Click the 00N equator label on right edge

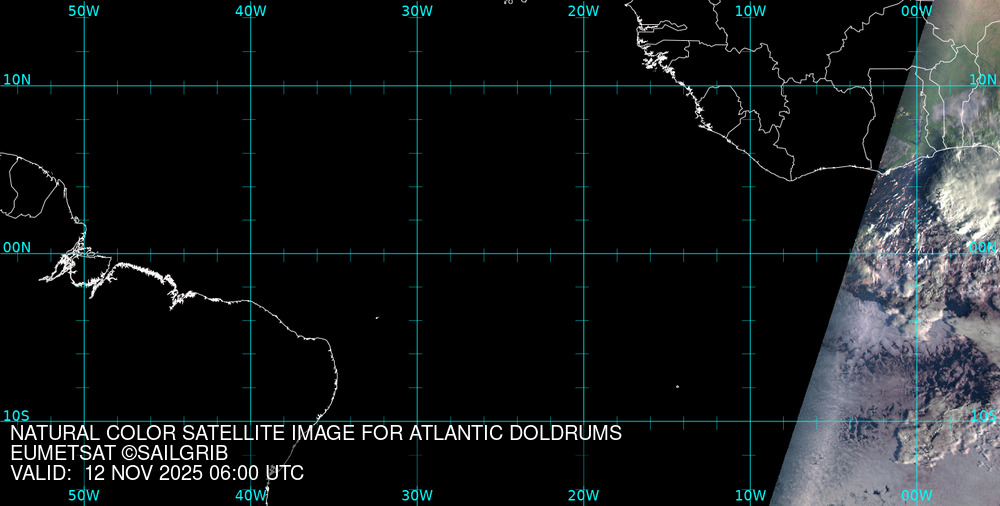983,247
